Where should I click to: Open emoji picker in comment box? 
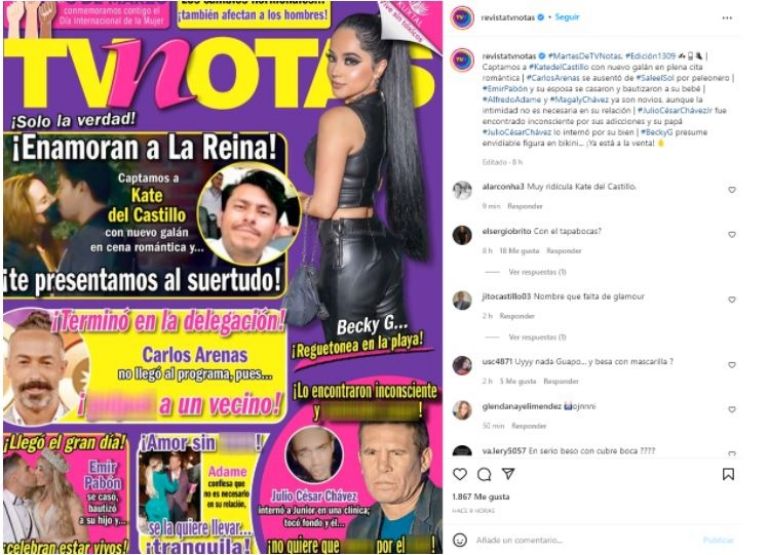459,540
